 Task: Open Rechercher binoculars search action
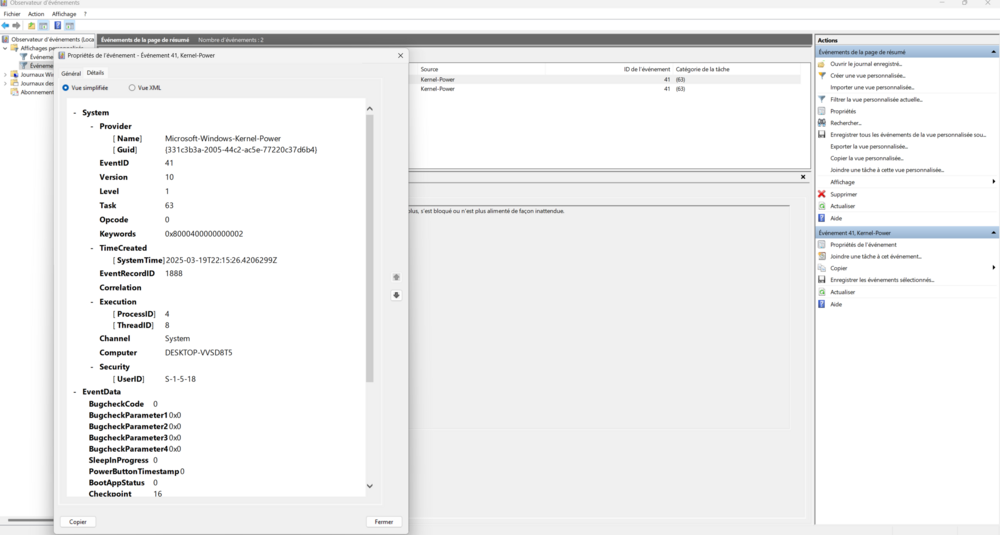click(x=822, y=123)
